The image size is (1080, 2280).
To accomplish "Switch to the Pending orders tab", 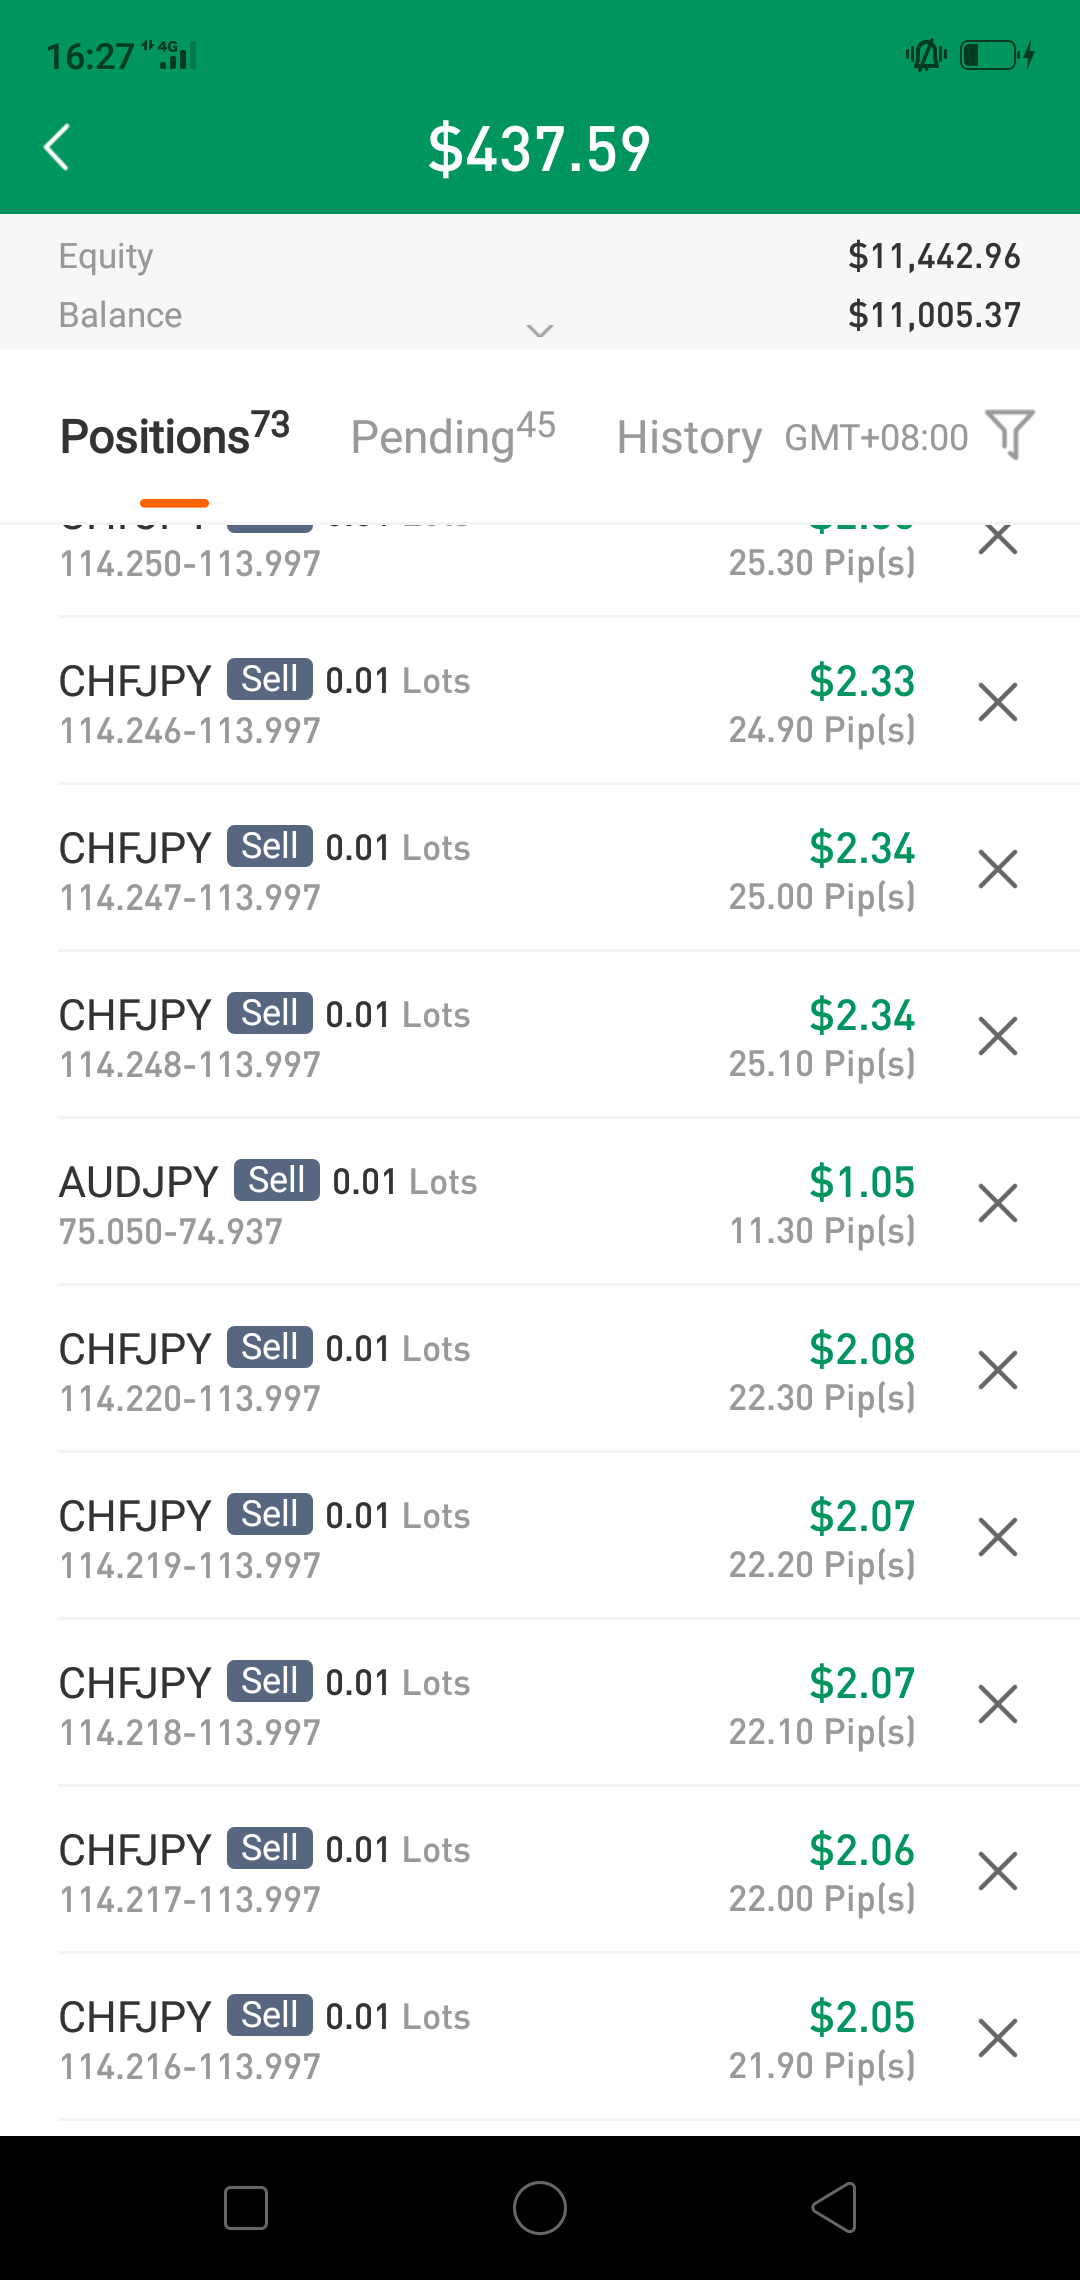I will 452,437.
